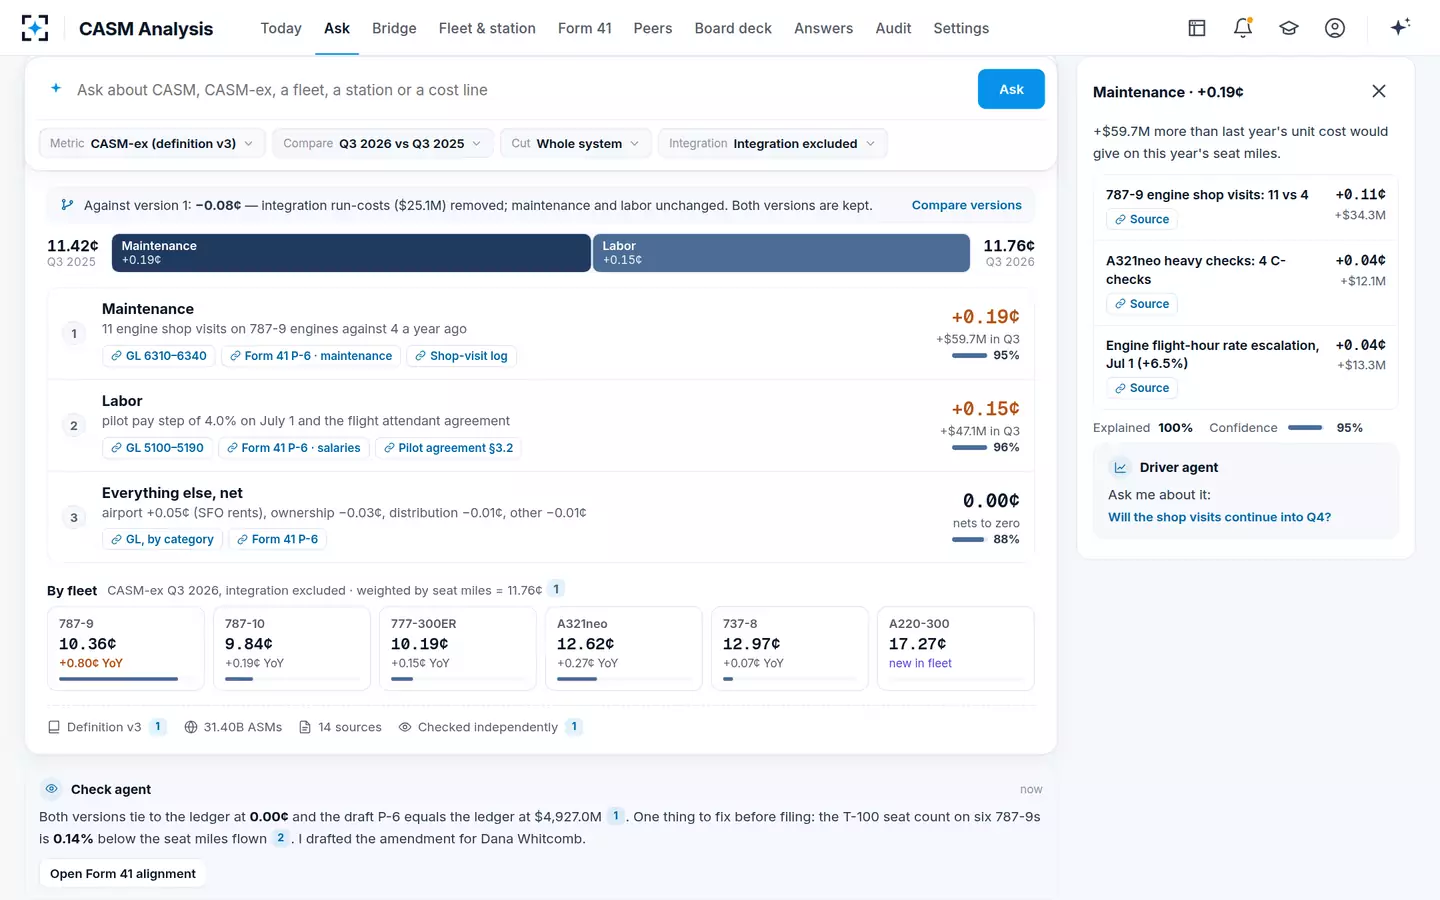Viewport: 1440px width, 900px height.
Task: Click the 88% confidence bar in Everything else
Action: click(x=969, y=539)
